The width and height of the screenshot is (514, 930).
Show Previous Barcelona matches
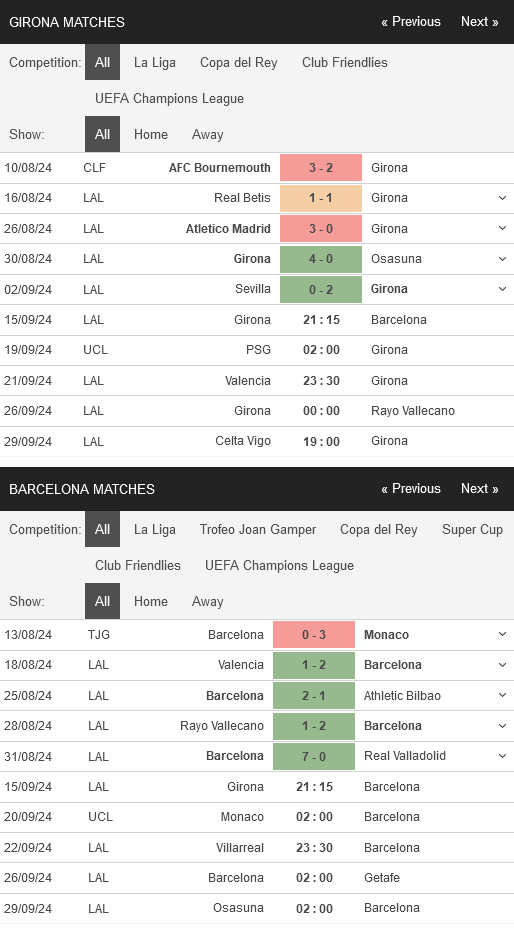point(411,489)
